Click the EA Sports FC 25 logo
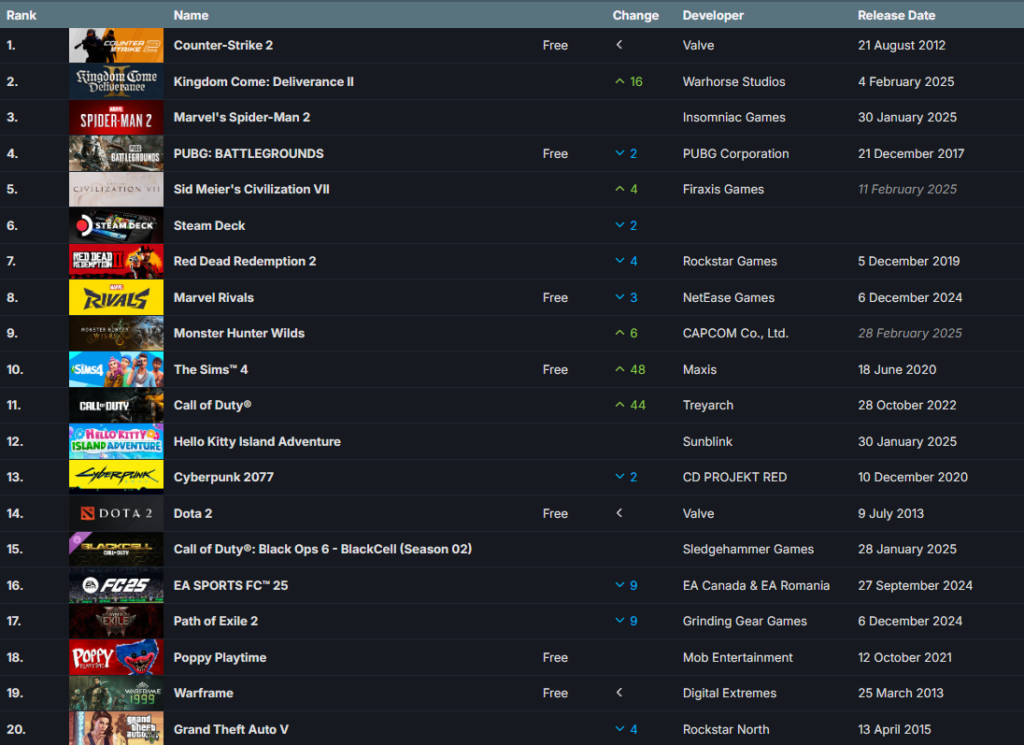The width and height of the screenshot is (1024, 745). click(116, 585)
